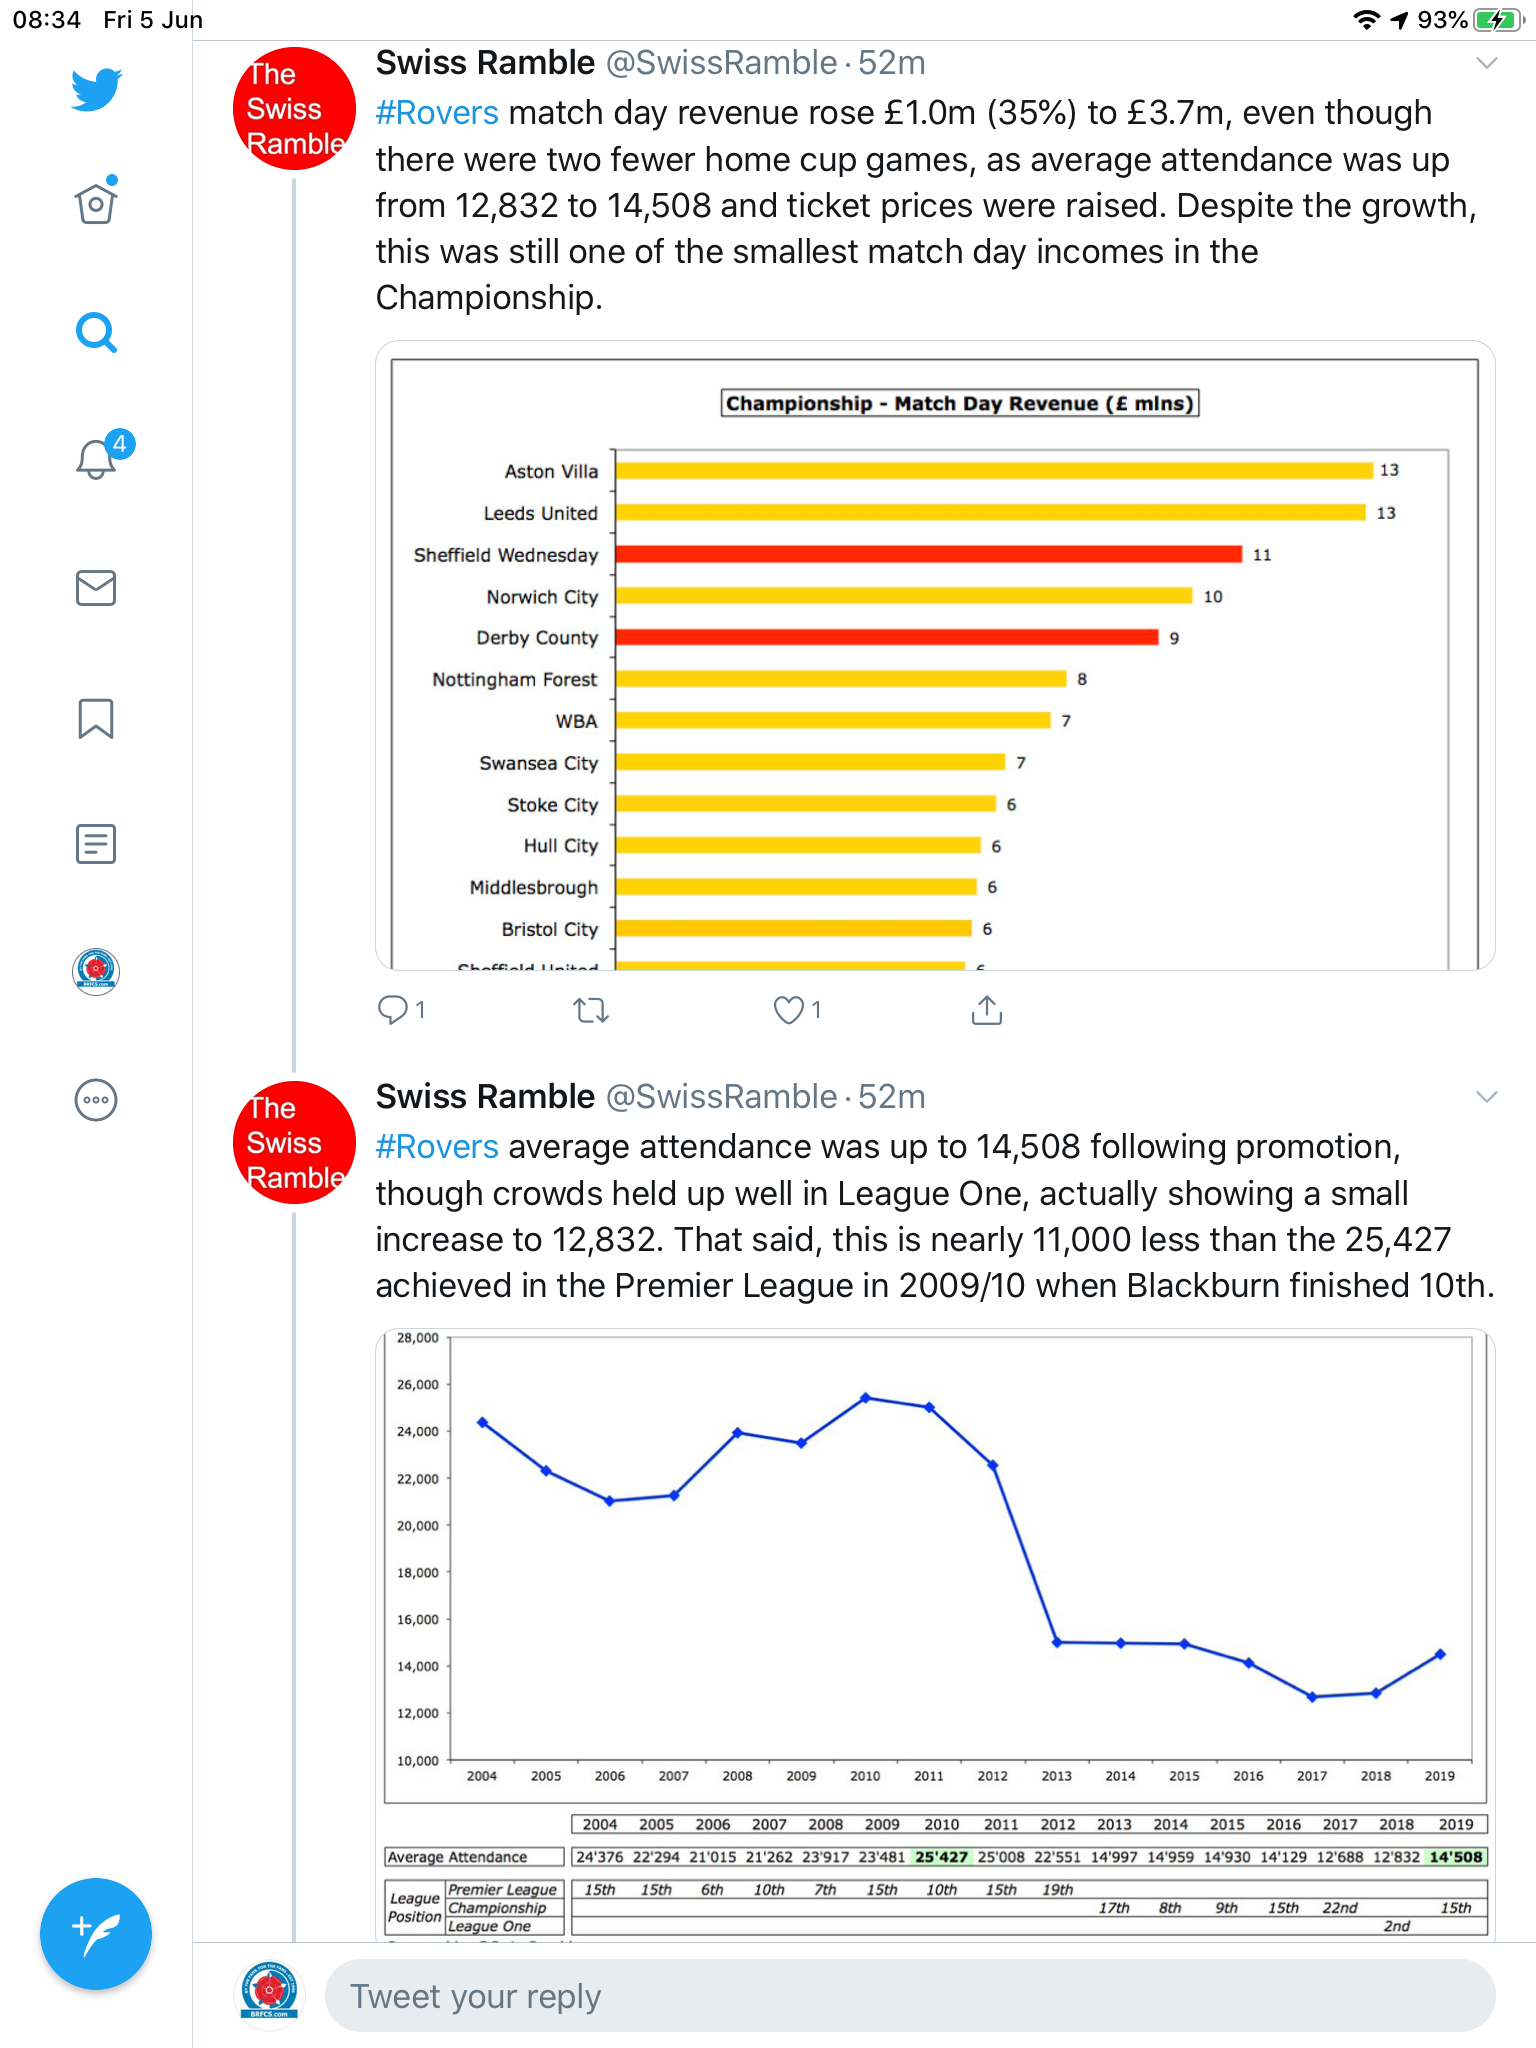This screenshot has height=2048, width=1536.
Task: Expand options chevron on first tweet
Action: 1487,63
